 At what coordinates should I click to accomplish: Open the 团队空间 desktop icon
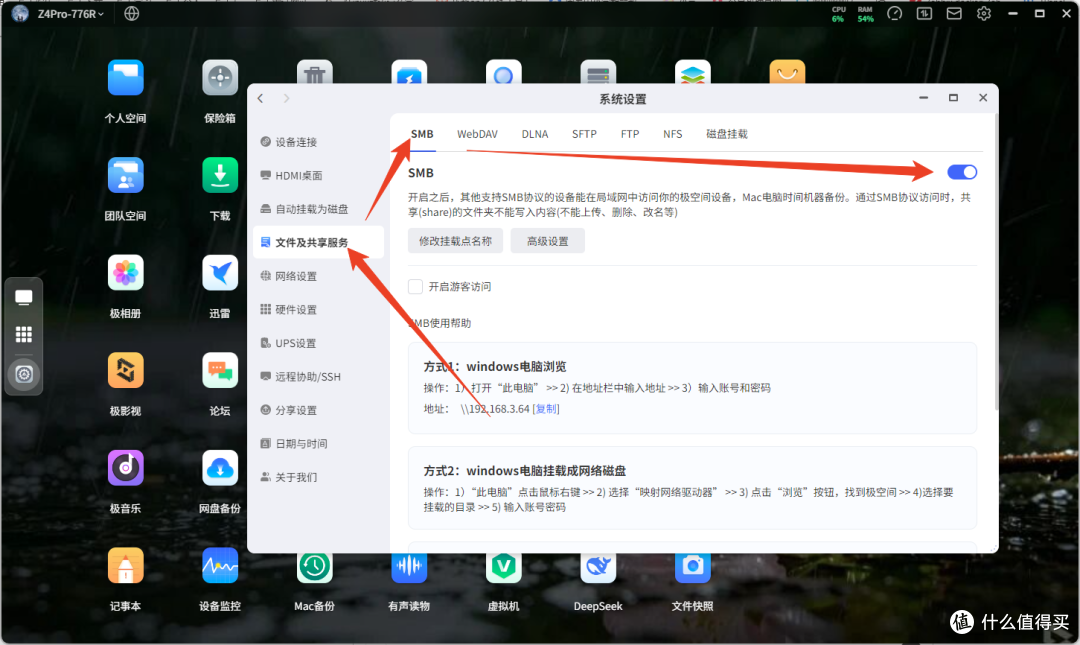click(125, 175)
